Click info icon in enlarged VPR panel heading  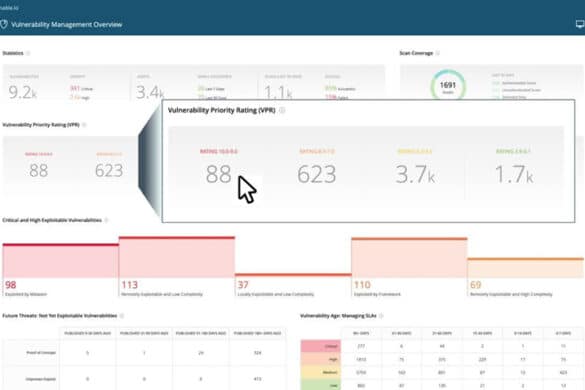tap(282, 110)
